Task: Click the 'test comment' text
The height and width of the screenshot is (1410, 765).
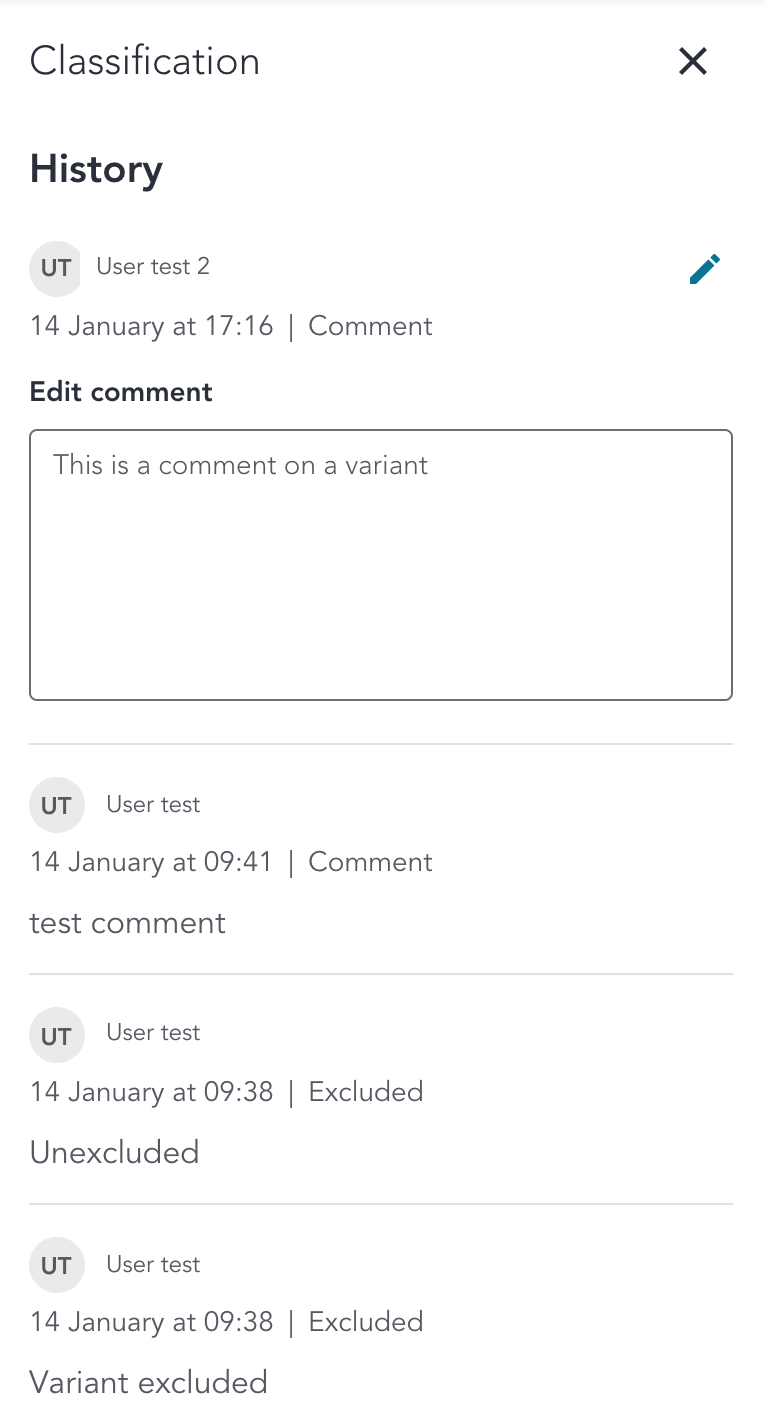Action: [128, 922]
